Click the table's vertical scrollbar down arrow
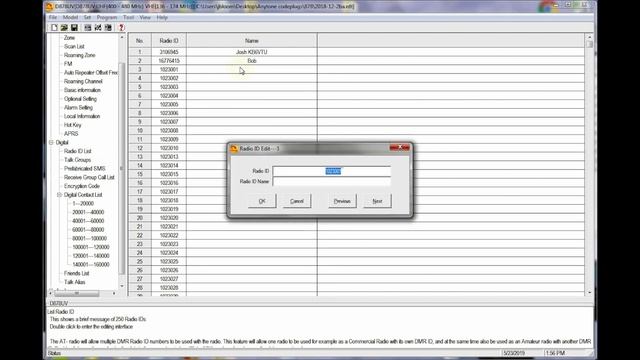640x360 pixels. point(589,292)
